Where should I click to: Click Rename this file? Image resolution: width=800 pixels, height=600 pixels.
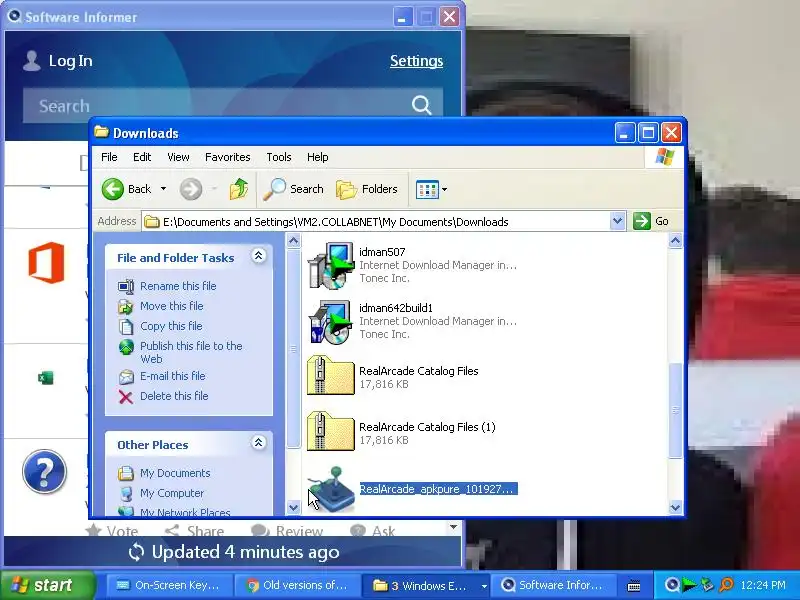[178, 286]
